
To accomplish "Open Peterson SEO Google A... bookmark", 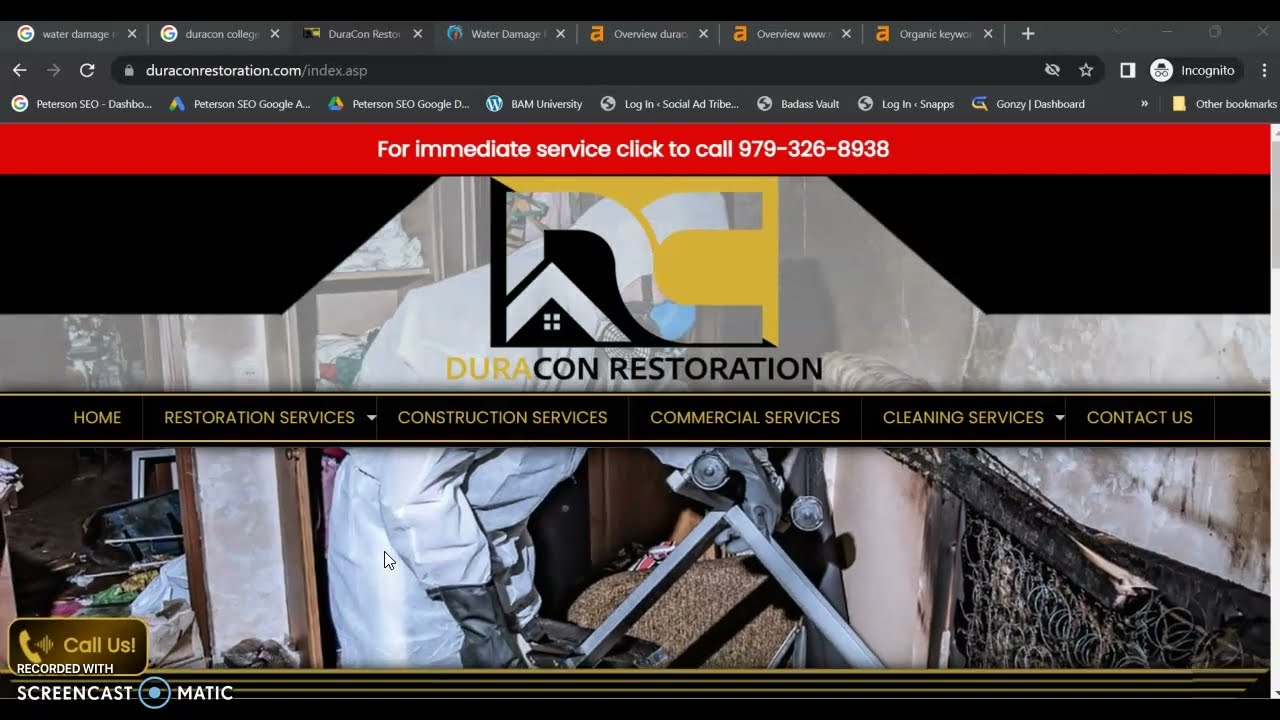I will 240,104.
